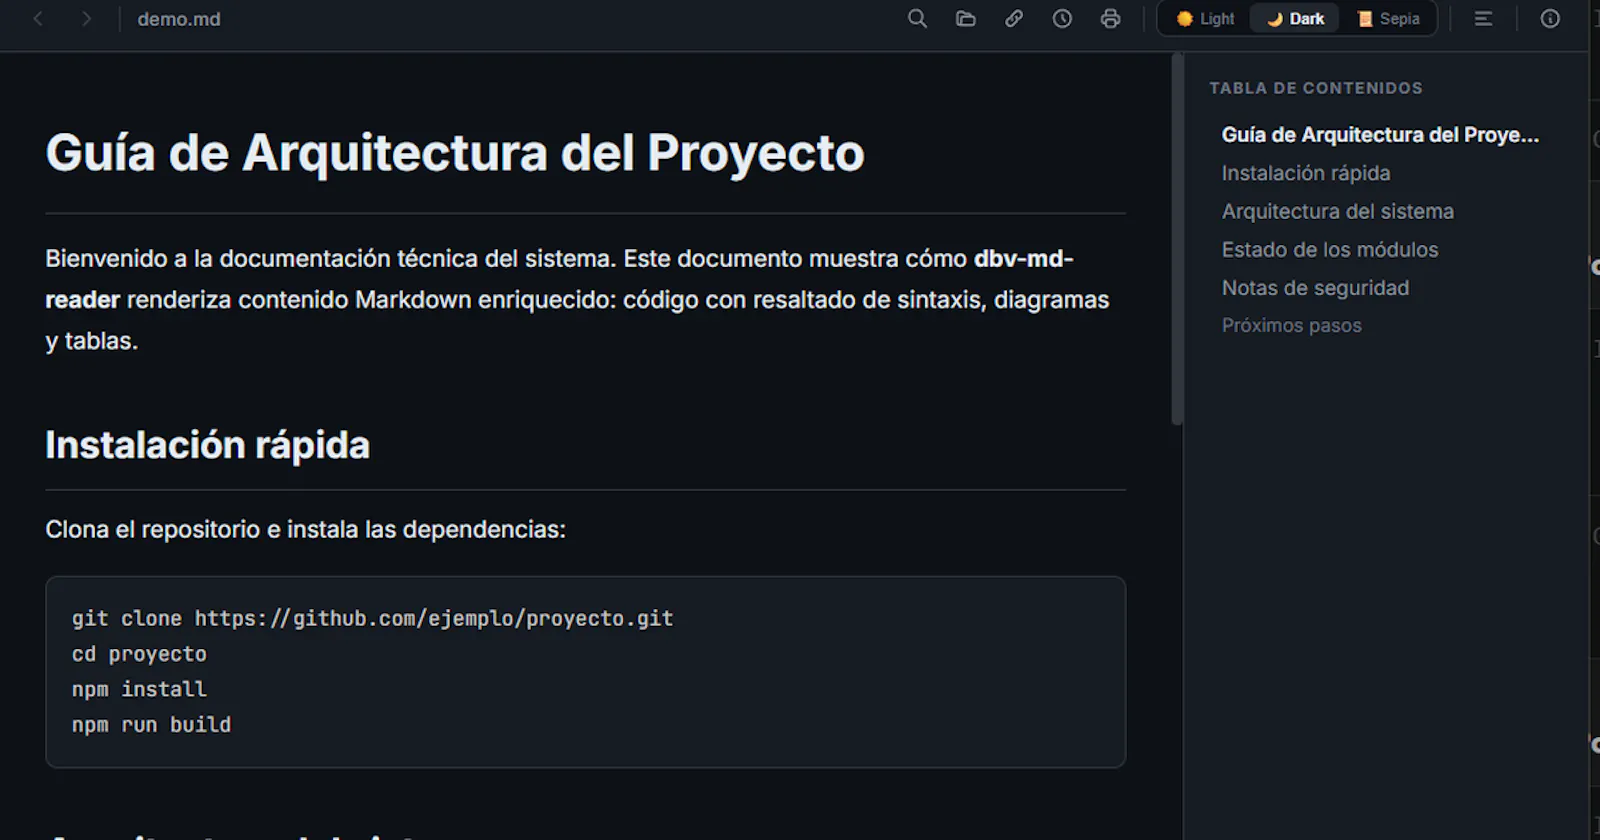1600x840 pixels.
Task: Click the link chain icon
Action: [1014, 19]
